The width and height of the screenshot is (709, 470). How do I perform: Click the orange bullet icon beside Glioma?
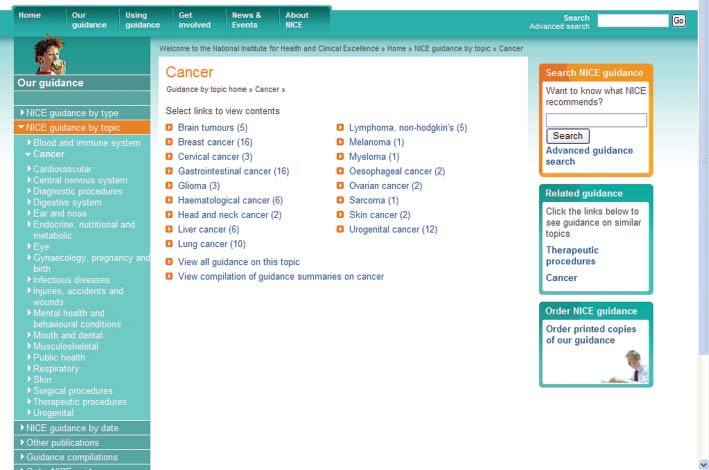[x=169, y=185]
